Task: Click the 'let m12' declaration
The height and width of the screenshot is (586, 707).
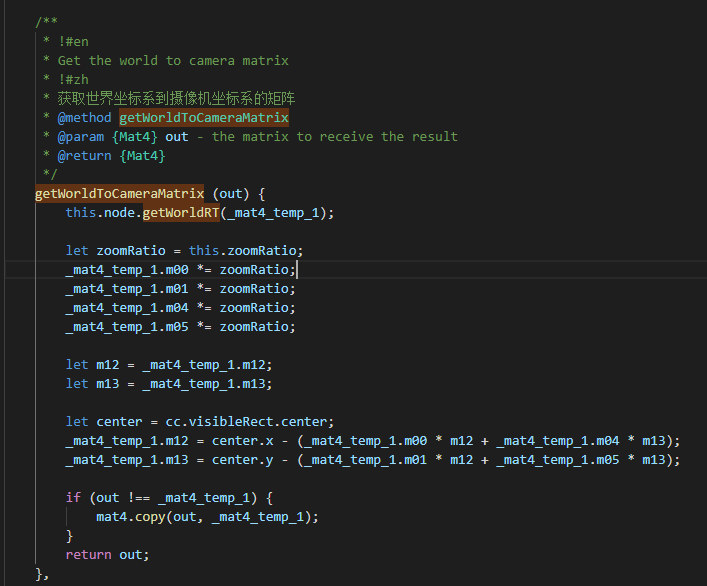Action: pyautogui.click(x=92, y=365)
